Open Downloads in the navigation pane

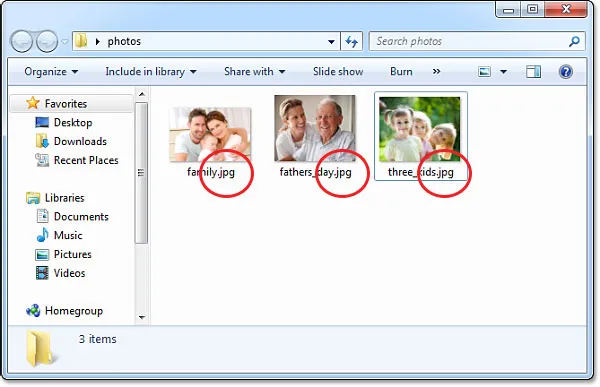pos(80,141)
